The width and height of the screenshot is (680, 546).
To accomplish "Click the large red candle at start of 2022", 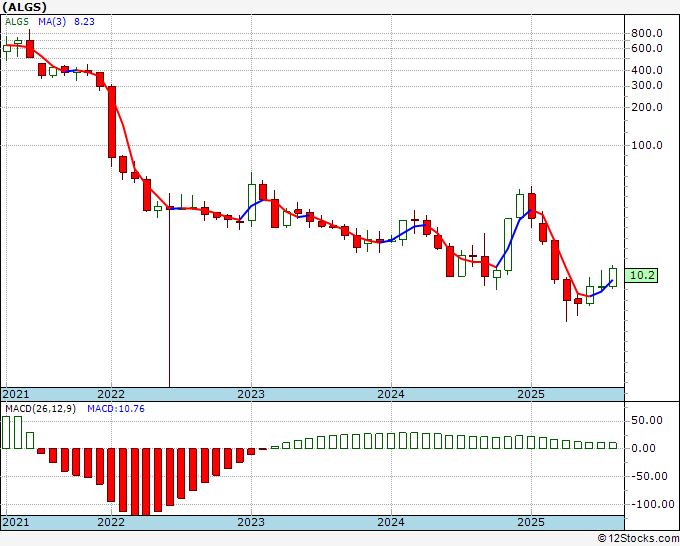I will (112, 122).
